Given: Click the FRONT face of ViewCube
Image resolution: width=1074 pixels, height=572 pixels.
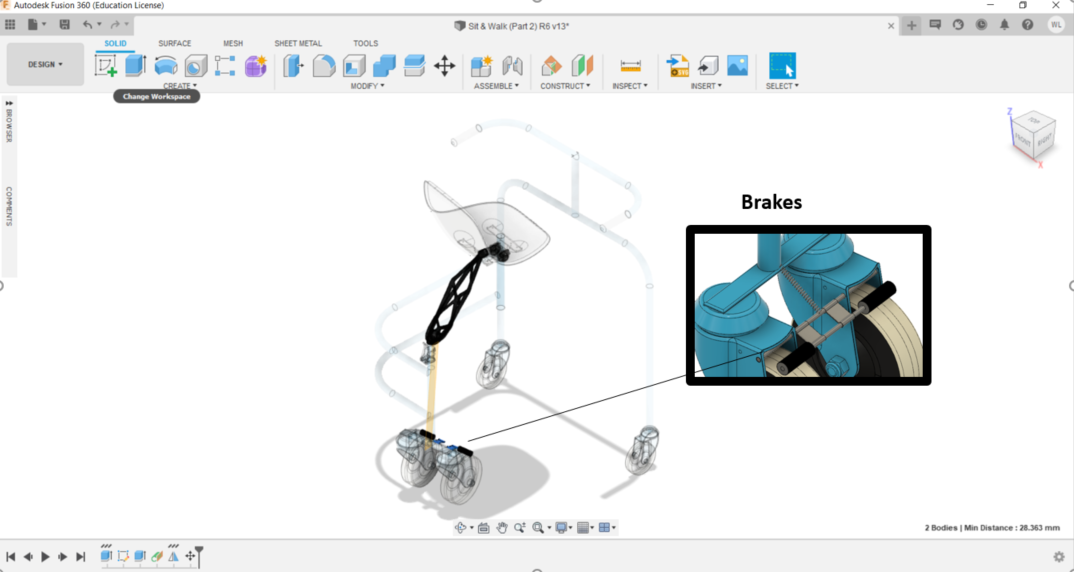Looking at the screenshot, I should tap(1021, 138).
